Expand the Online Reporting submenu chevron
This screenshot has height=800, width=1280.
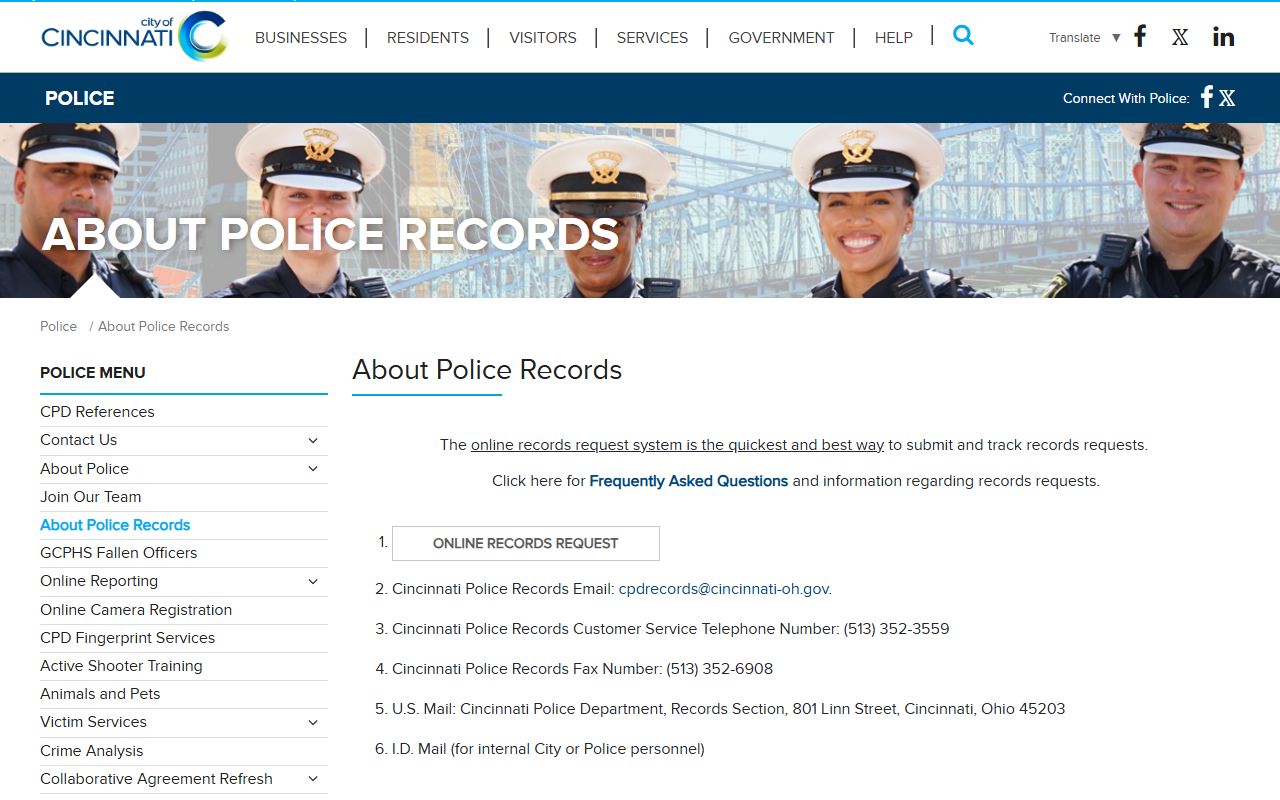click(313, 581)
